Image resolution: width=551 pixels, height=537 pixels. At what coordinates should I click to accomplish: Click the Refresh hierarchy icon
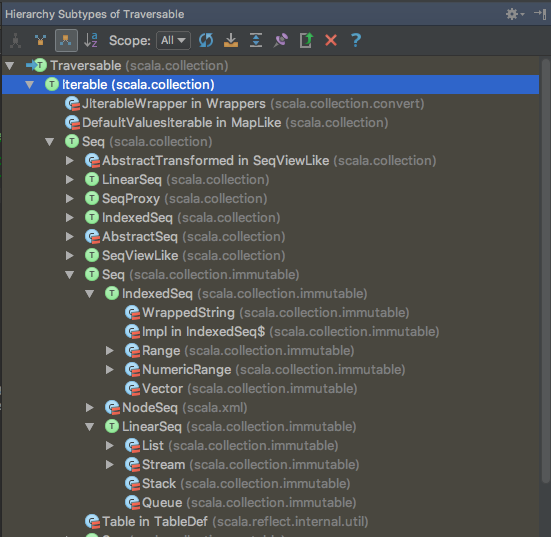[206, 40]
